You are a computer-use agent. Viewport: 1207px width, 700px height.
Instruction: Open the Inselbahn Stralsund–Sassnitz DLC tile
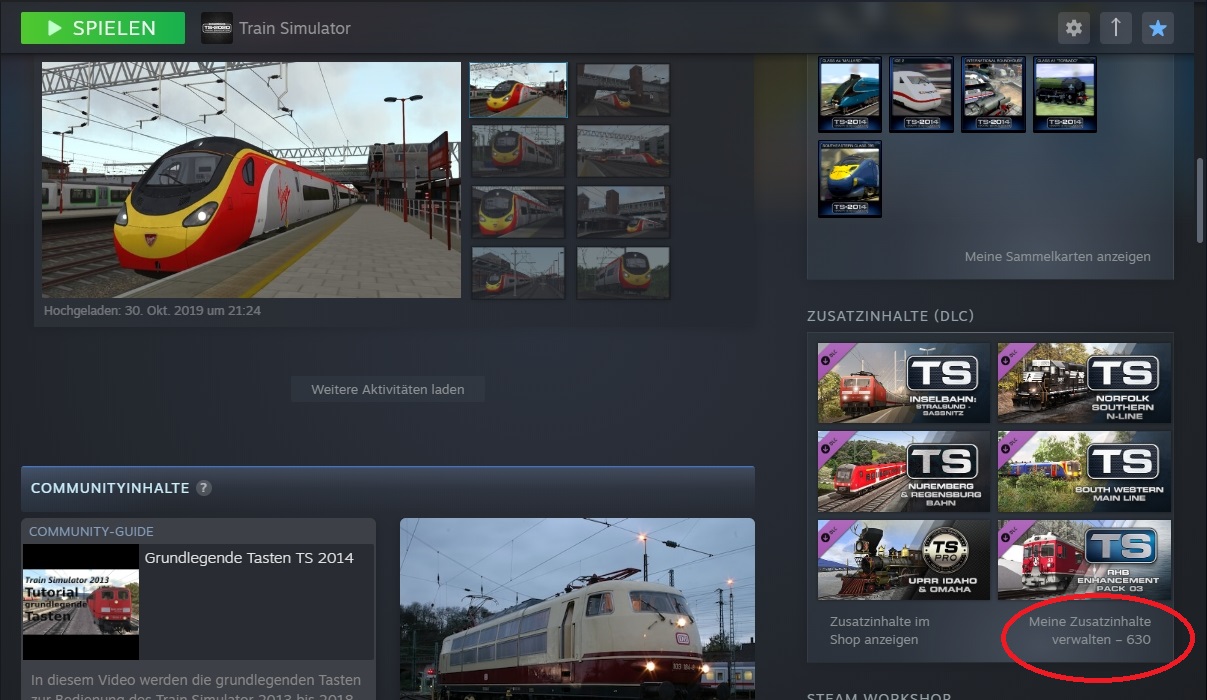tap(904, 383)
